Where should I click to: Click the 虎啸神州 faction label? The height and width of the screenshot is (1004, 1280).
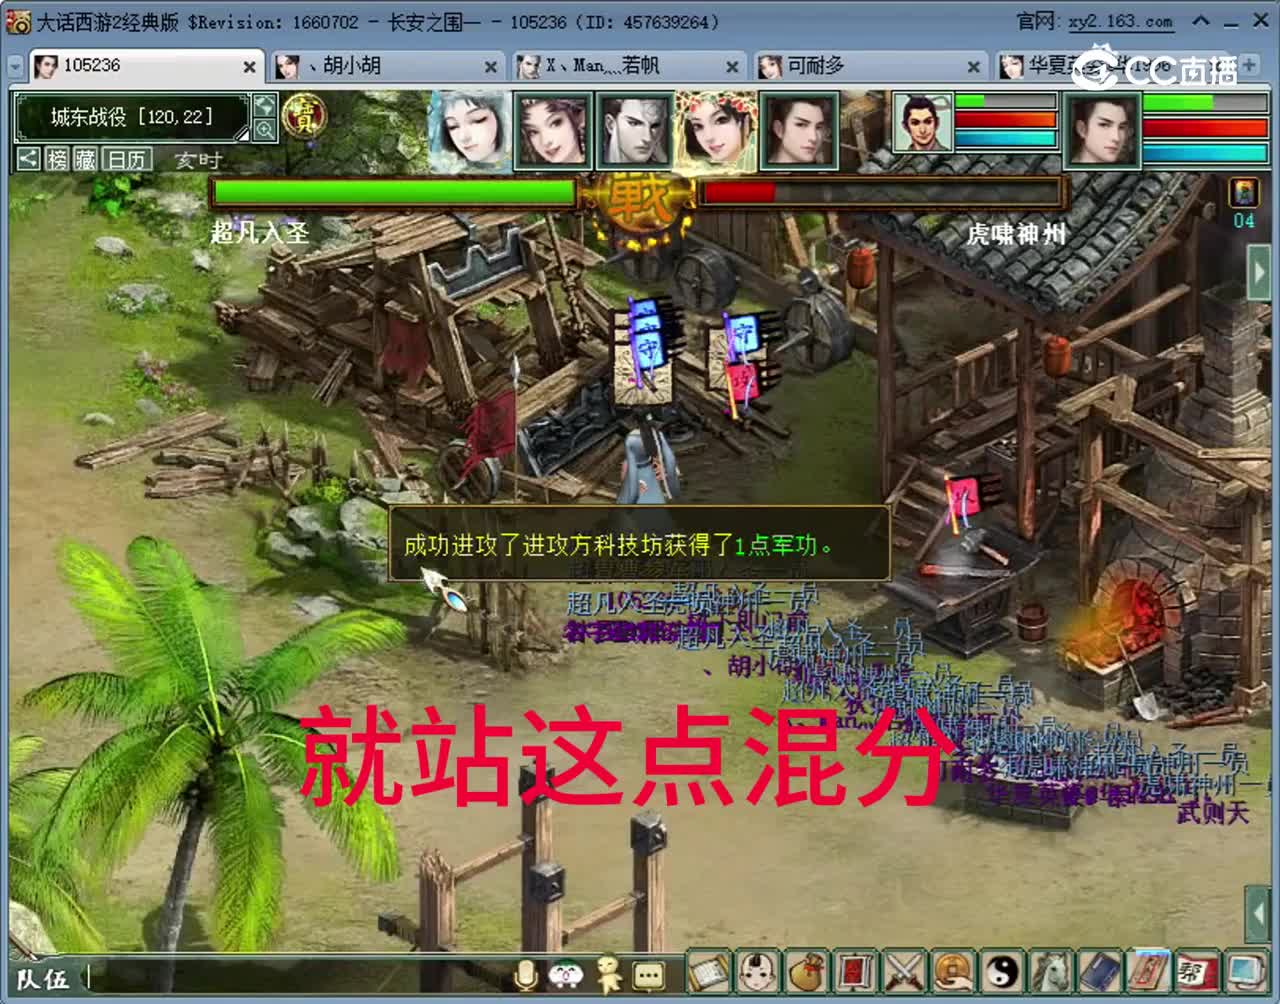click(1016, 234)
